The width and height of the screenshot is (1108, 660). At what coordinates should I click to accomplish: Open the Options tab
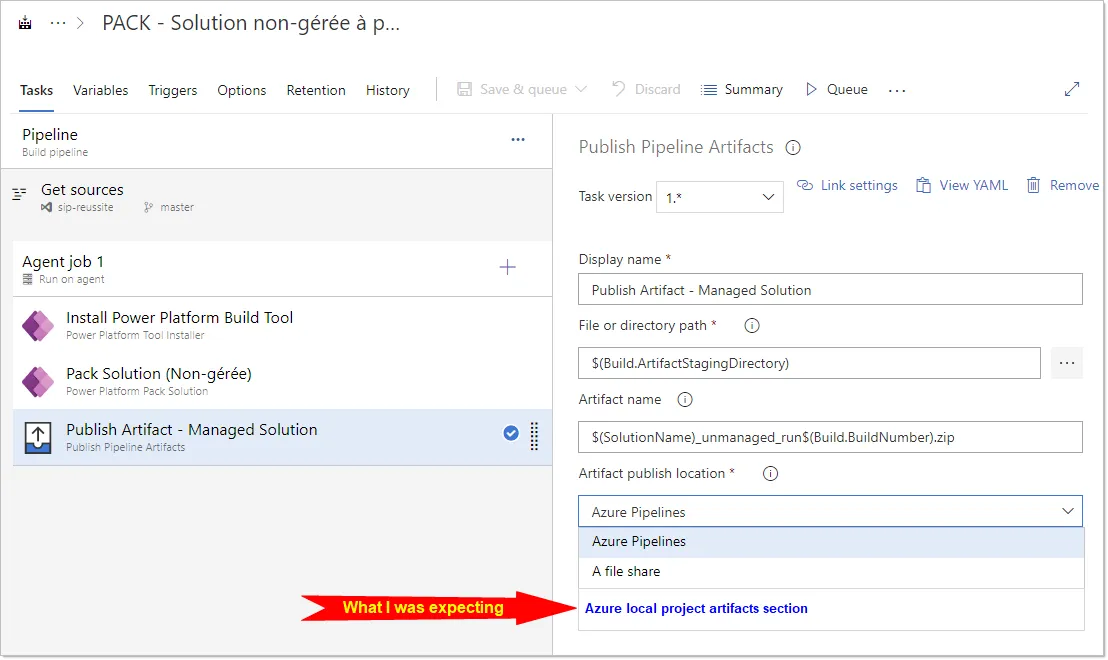point(242,90)
